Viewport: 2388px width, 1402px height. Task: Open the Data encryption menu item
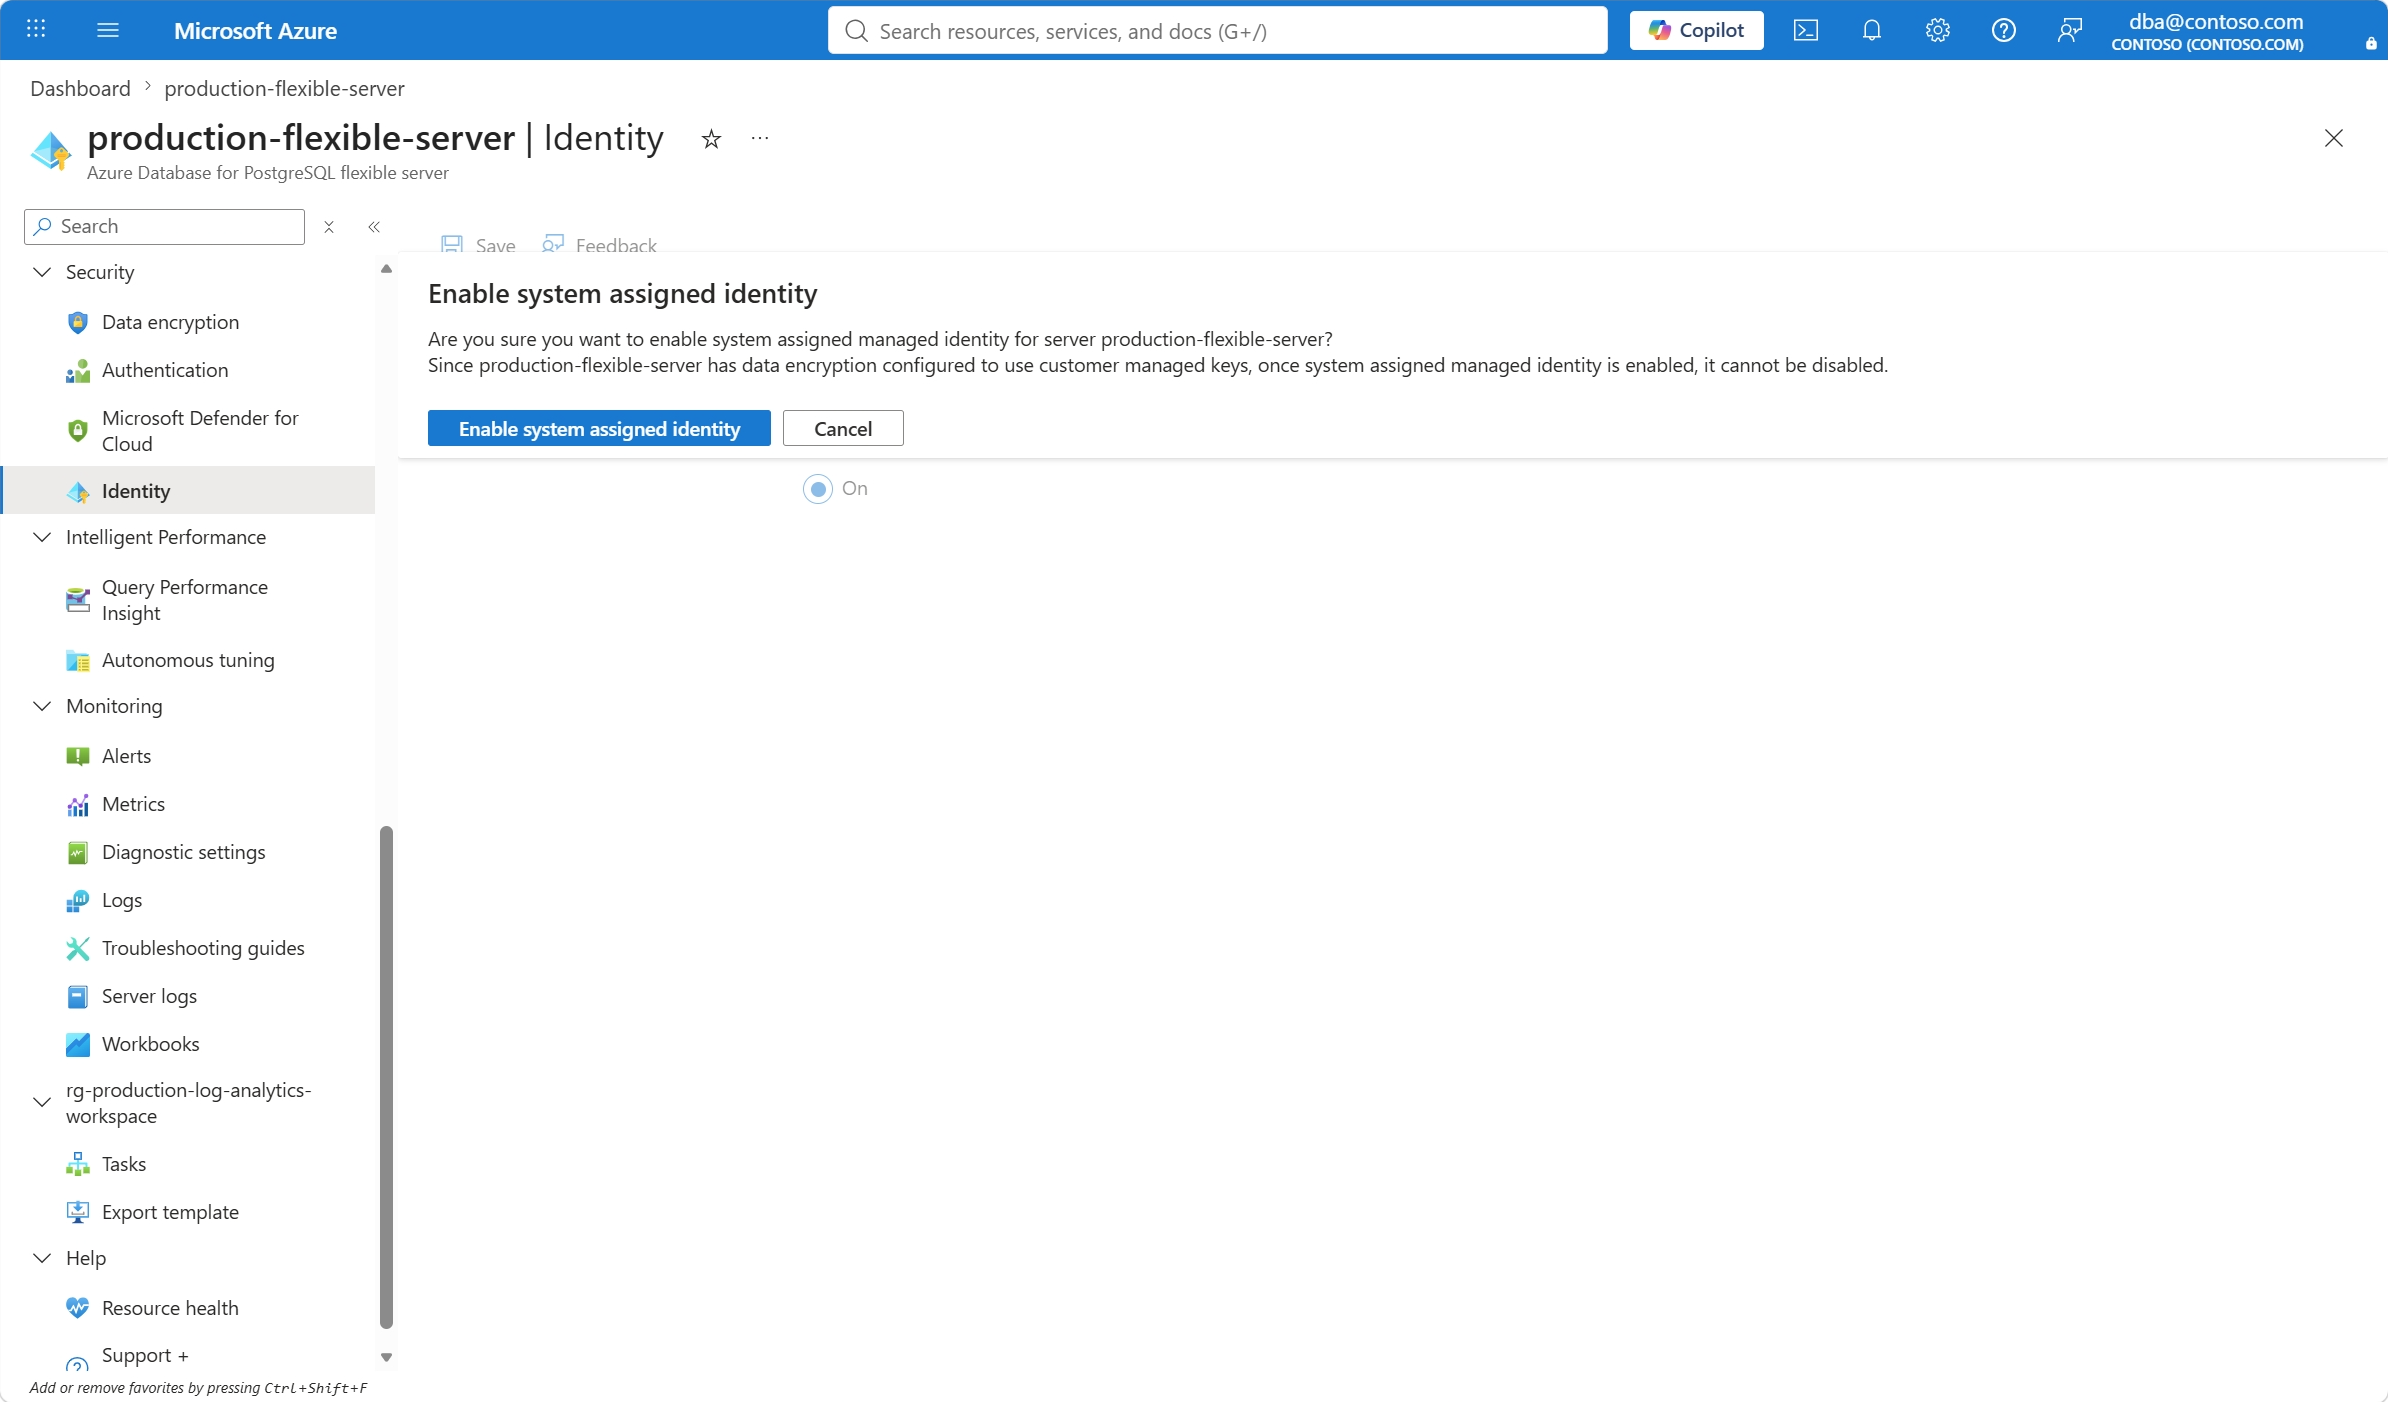(x=188, y=322)
